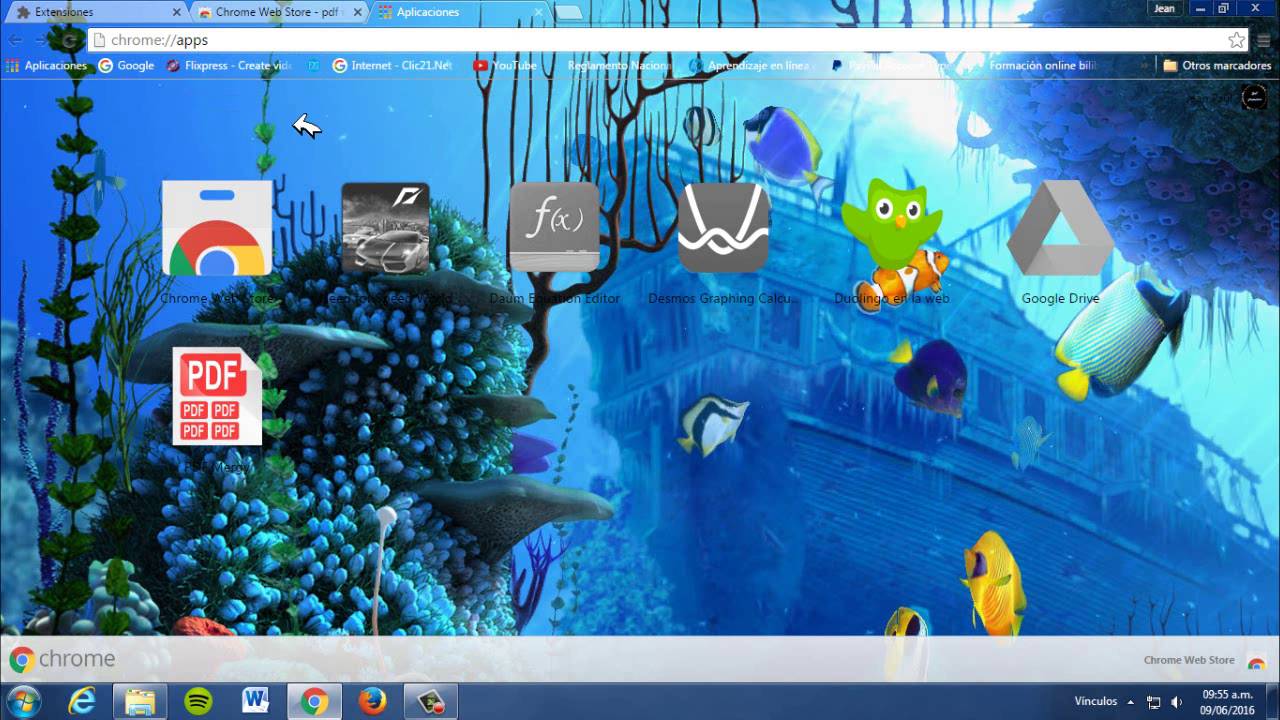Viewport: 1280px width, 720px height.
Task: Open Spotify from the taskbar
Action: coord(198,701)
